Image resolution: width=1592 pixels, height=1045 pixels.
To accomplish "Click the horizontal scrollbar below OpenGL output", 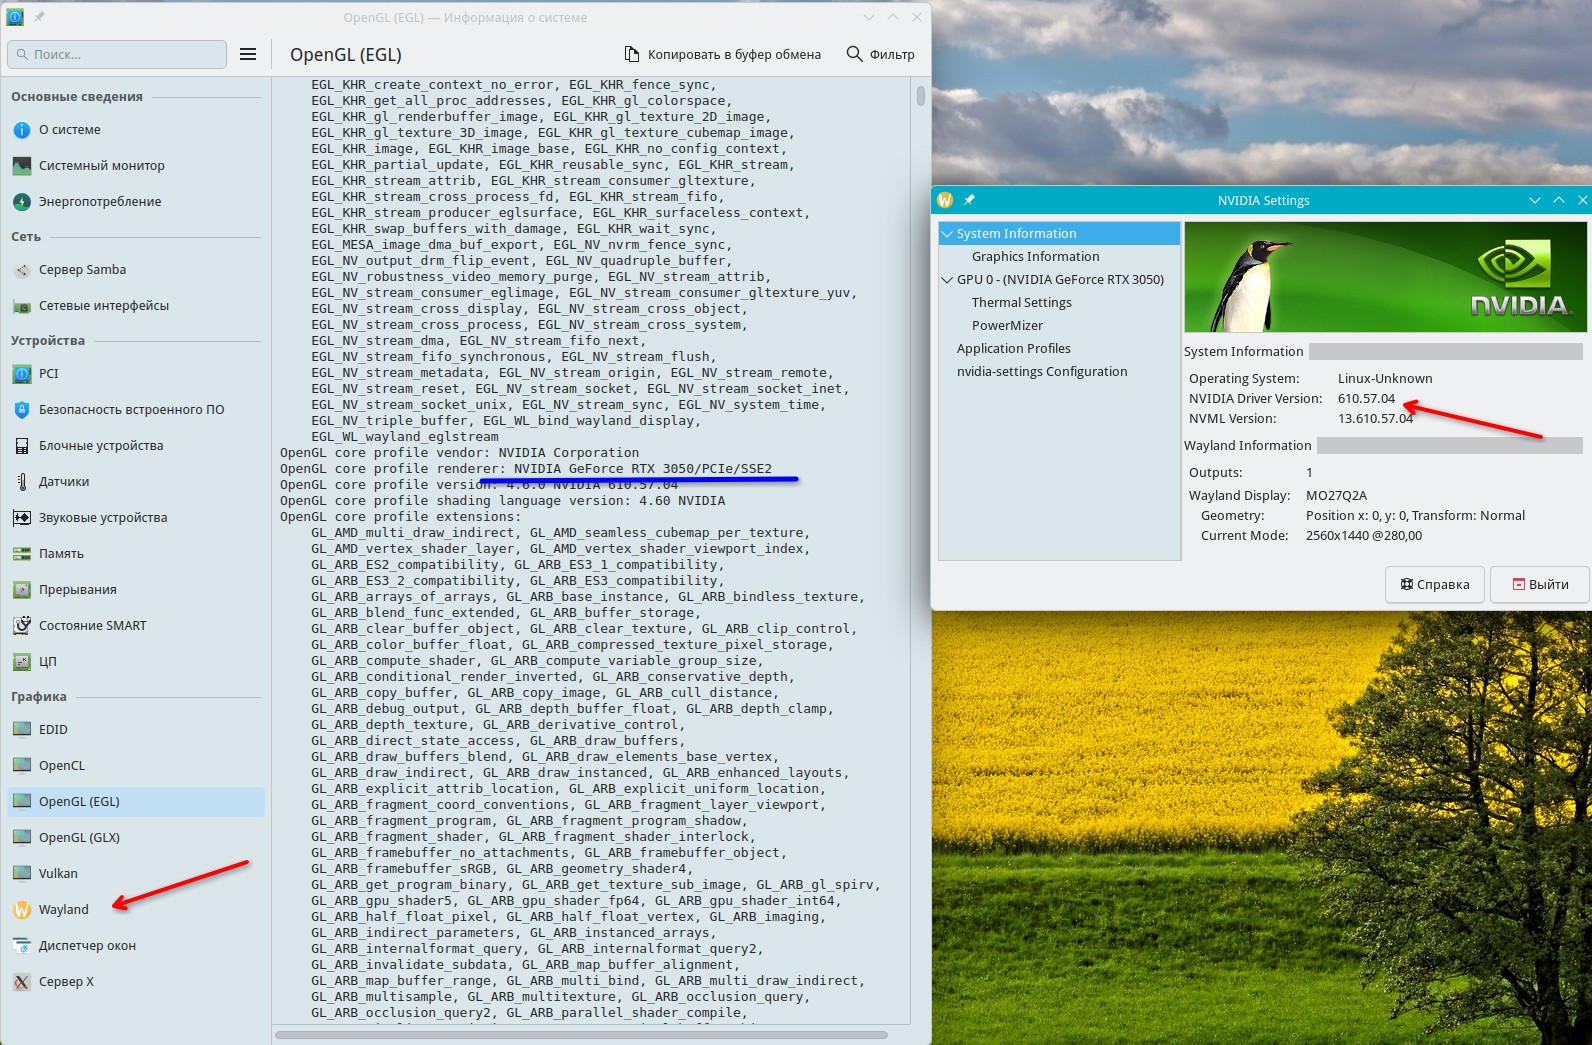I will 581,1035.
